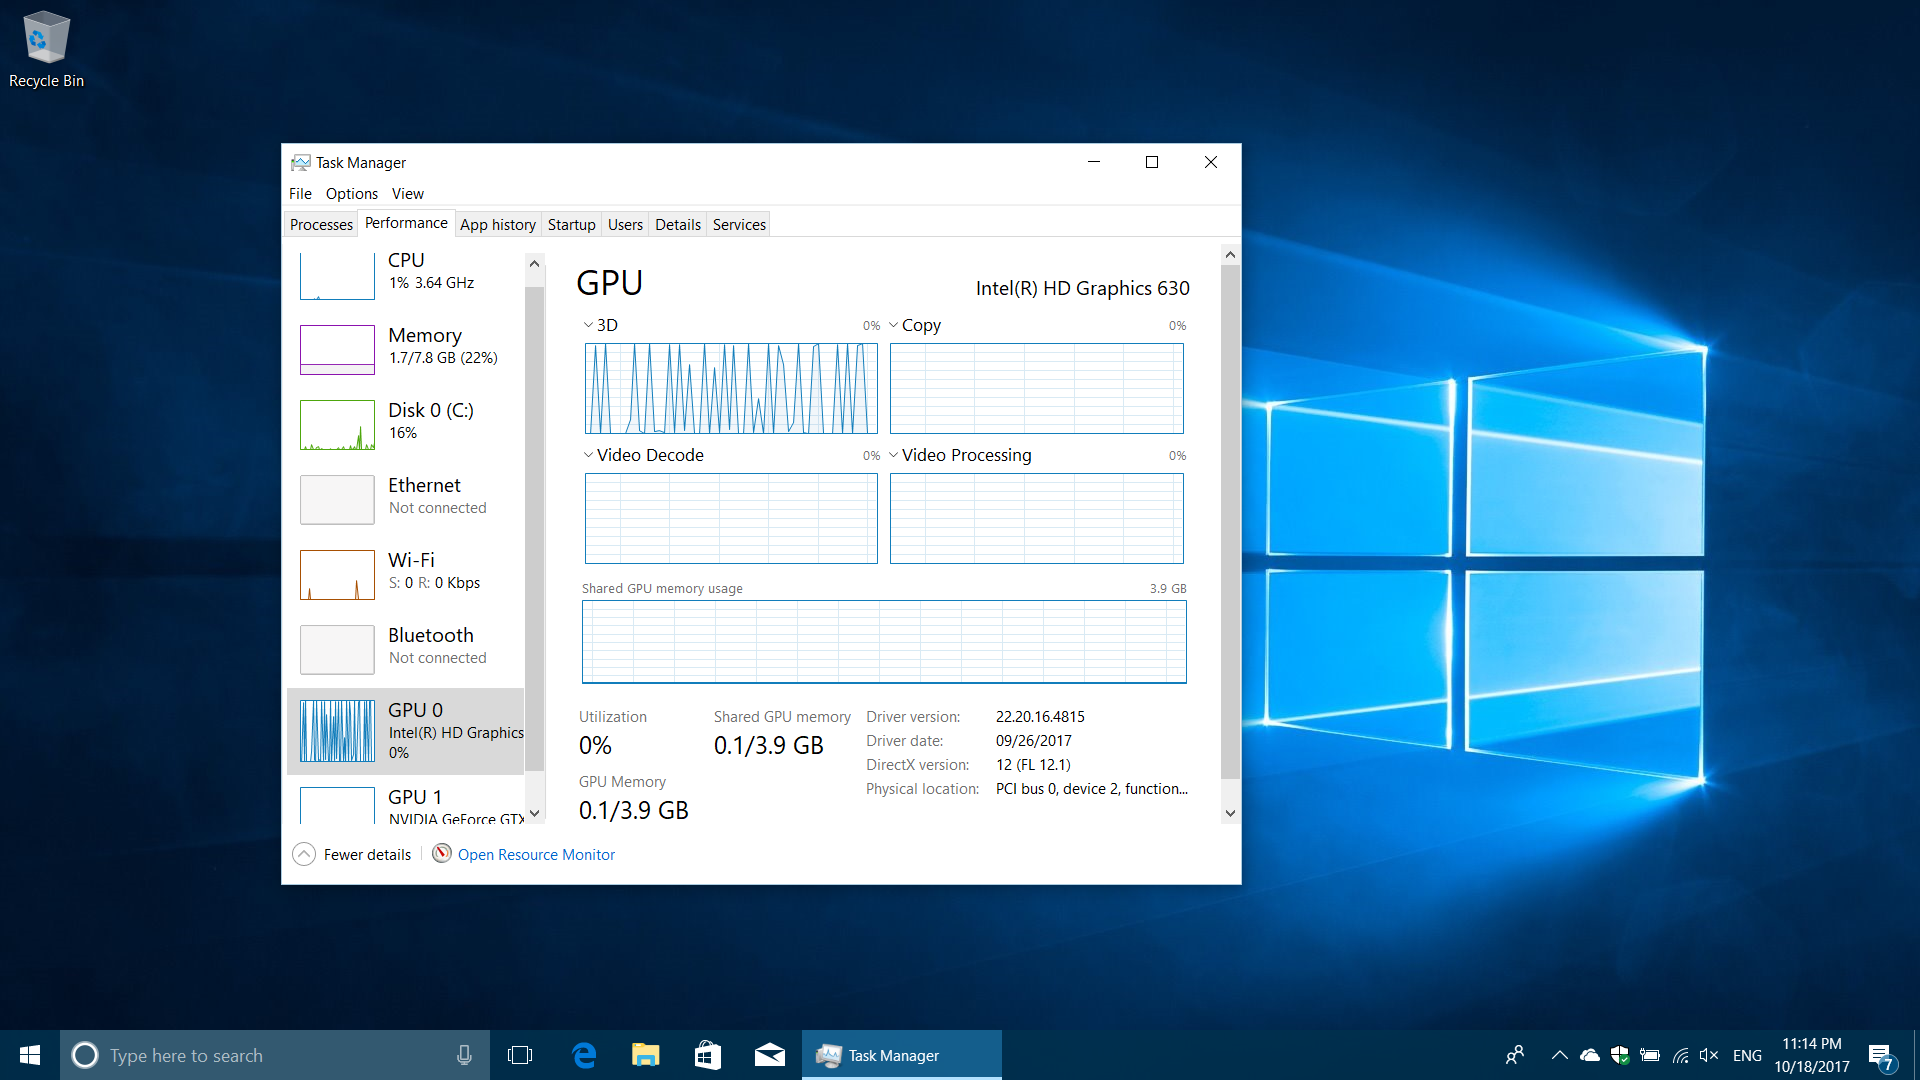The image size is (1920, 1080).
Task: Open the Disk 0 (C:) performance view
Action: tap(405, 424)
